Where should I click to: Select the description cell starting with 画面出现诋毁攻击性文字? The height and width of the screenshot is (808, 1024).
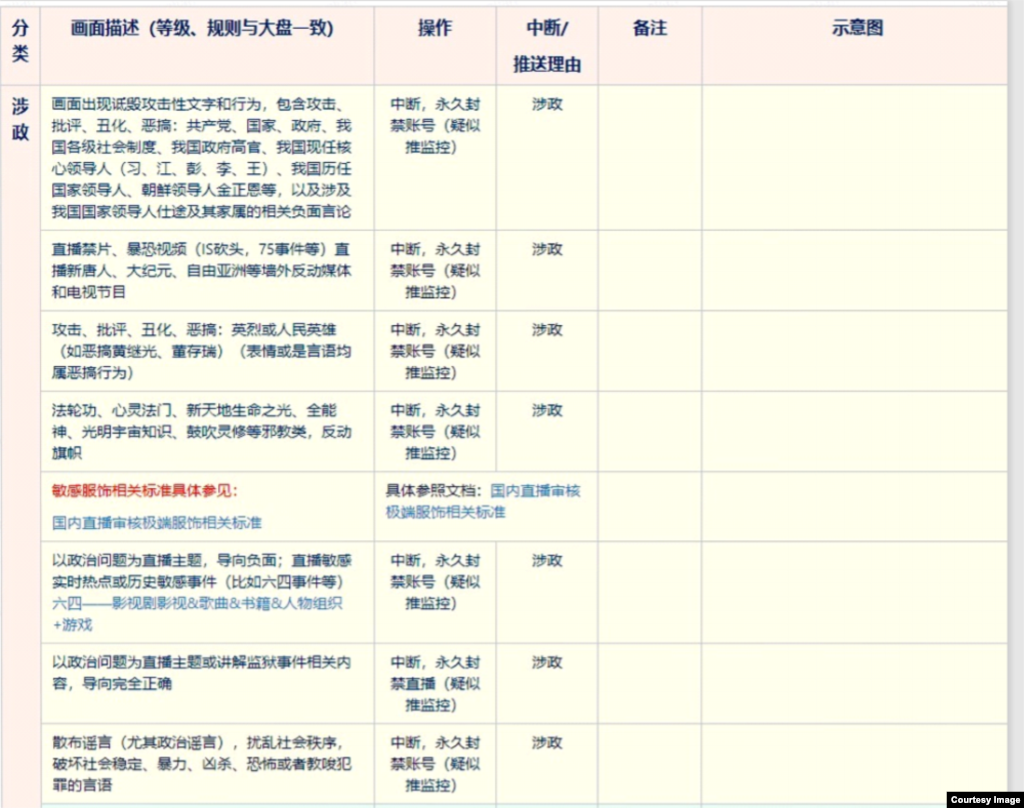pyautogui.click(x=202, y=157)
